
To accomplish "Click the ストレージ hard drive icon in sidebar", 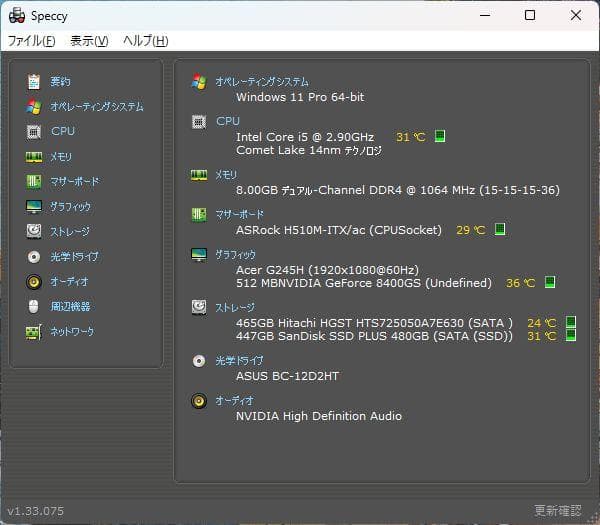I will pos(34,231).
